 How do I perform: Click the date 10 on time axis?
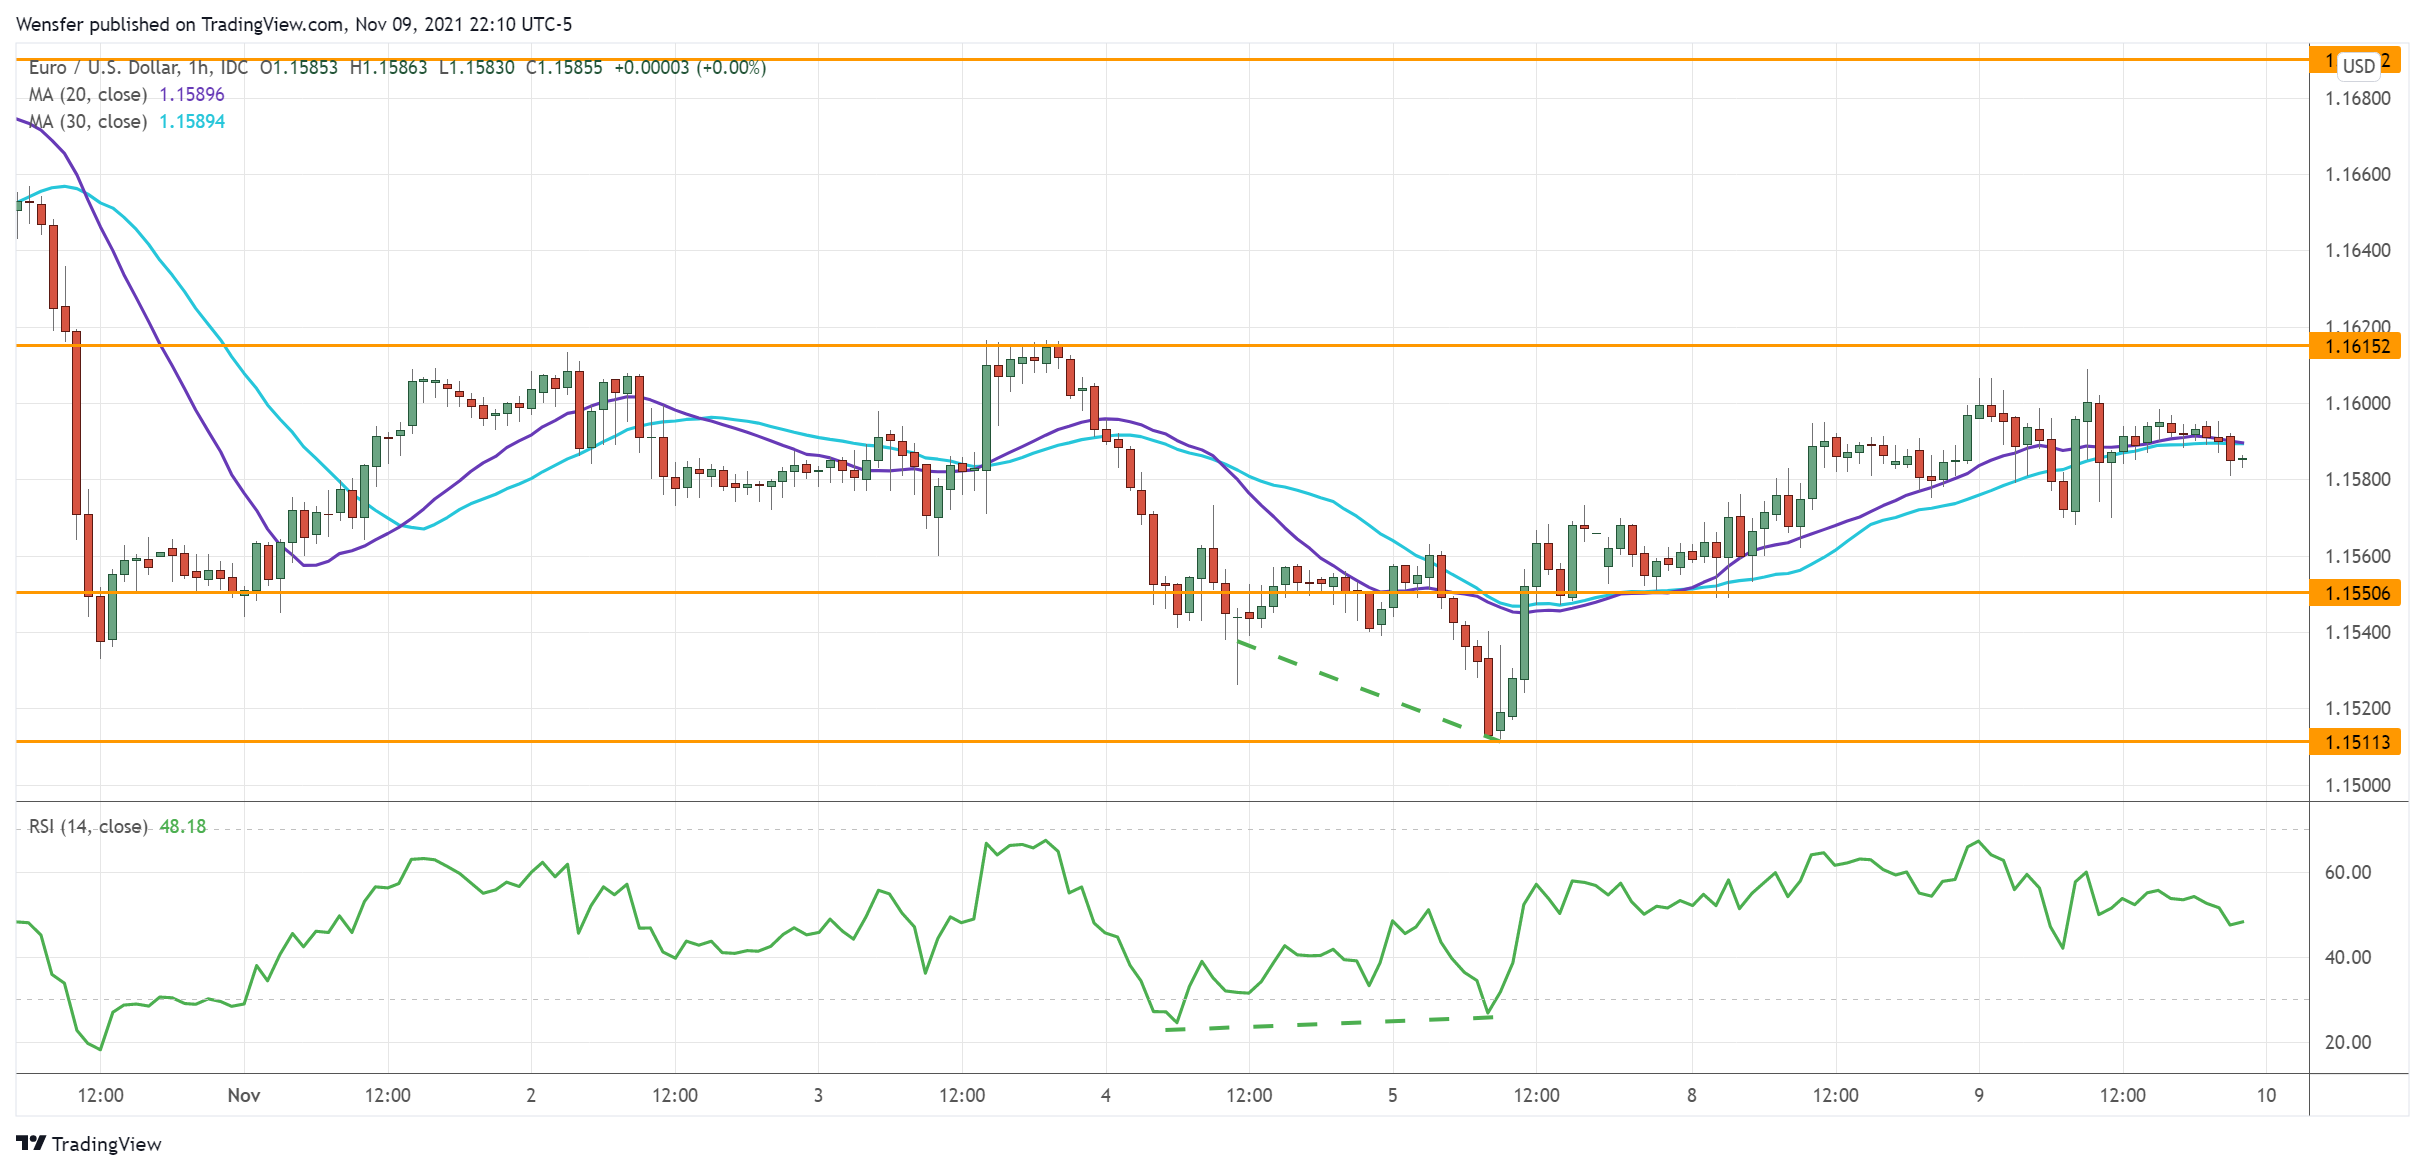tap(2266, 1095)
